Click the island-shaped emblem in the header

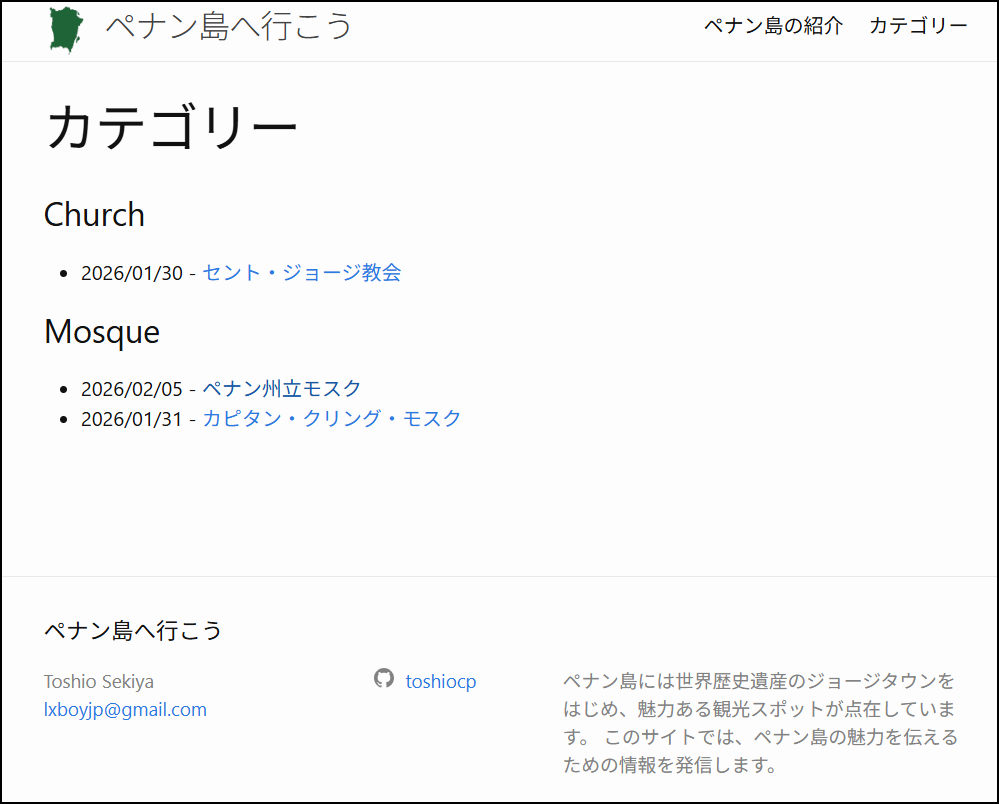64,27
